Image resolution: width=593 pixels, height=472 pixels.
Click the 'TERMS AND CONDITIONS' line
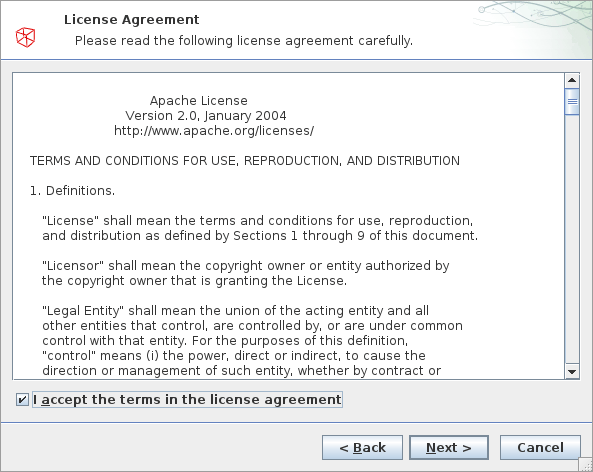(245, 161)
